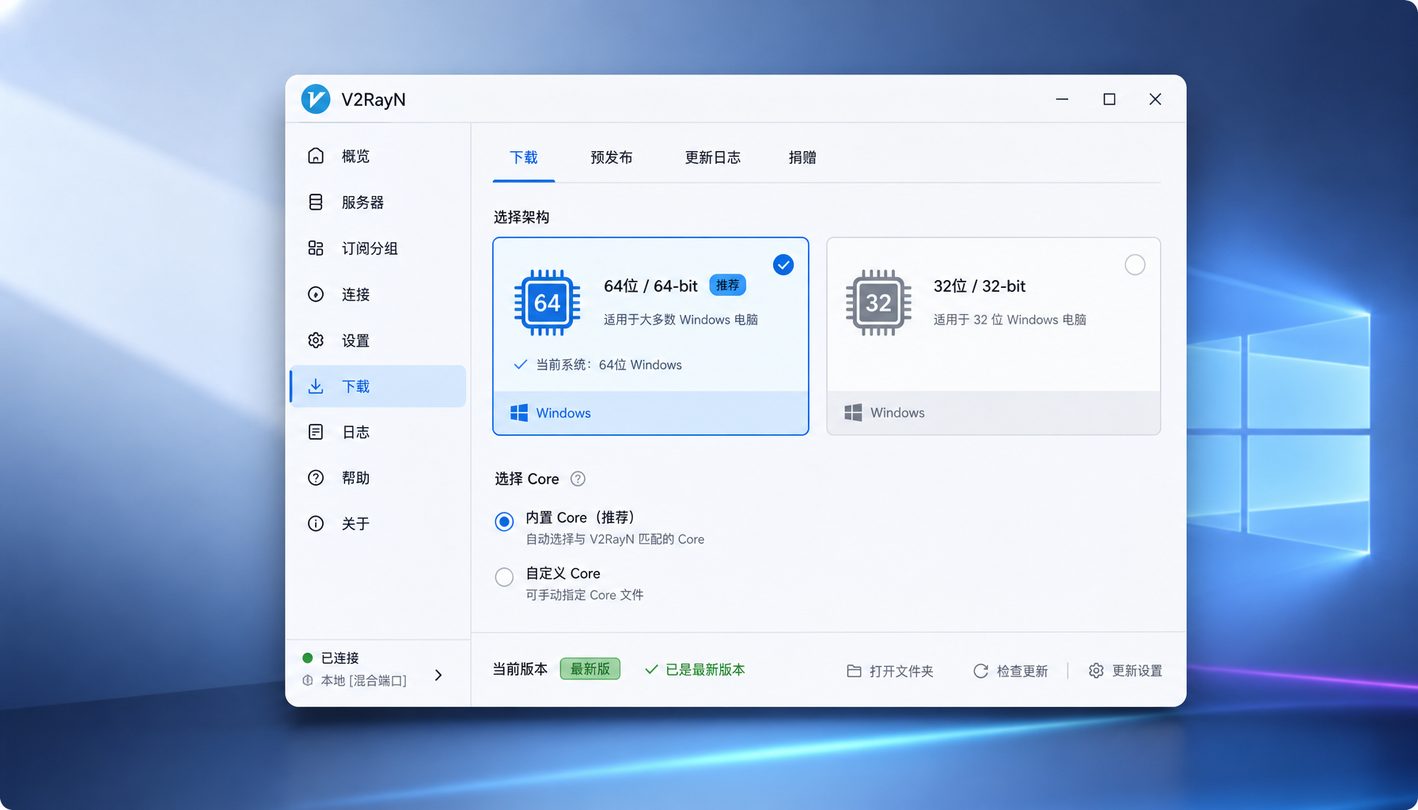
Task: Click 可手动指定 Core 文件 text
Action: 585,595
